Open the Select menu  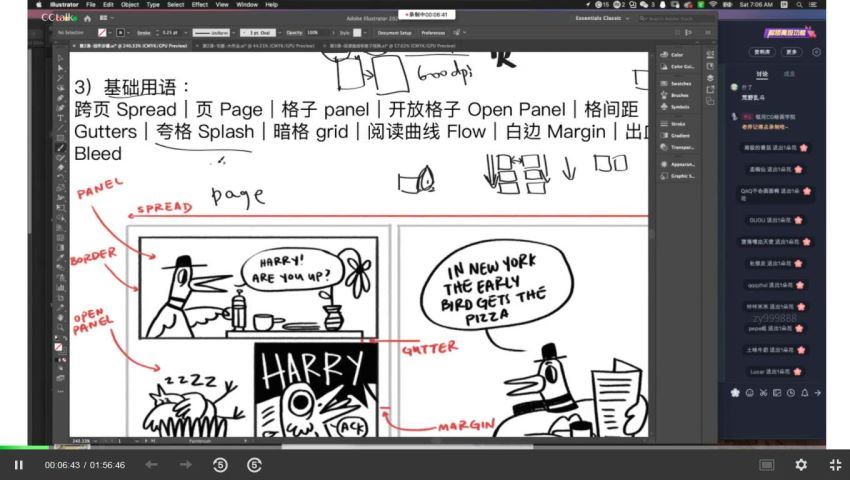pos(176,4)
